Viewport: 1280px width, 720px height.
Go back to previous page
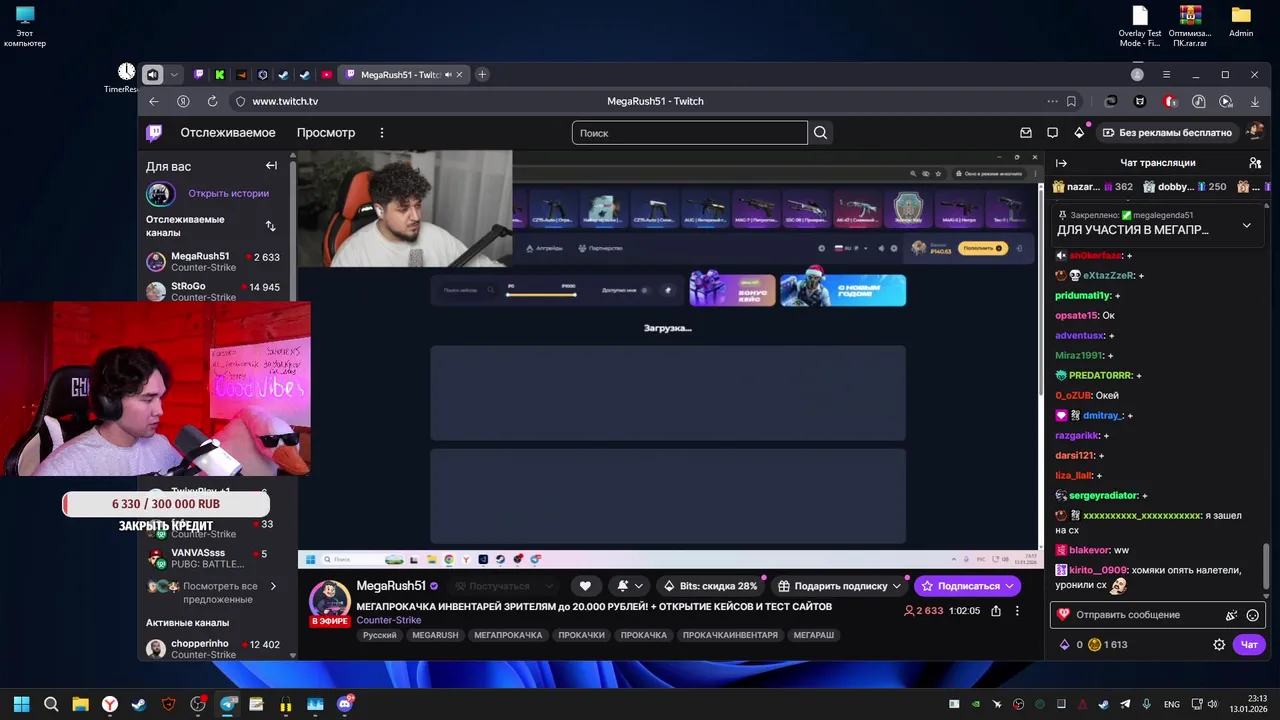154,101
